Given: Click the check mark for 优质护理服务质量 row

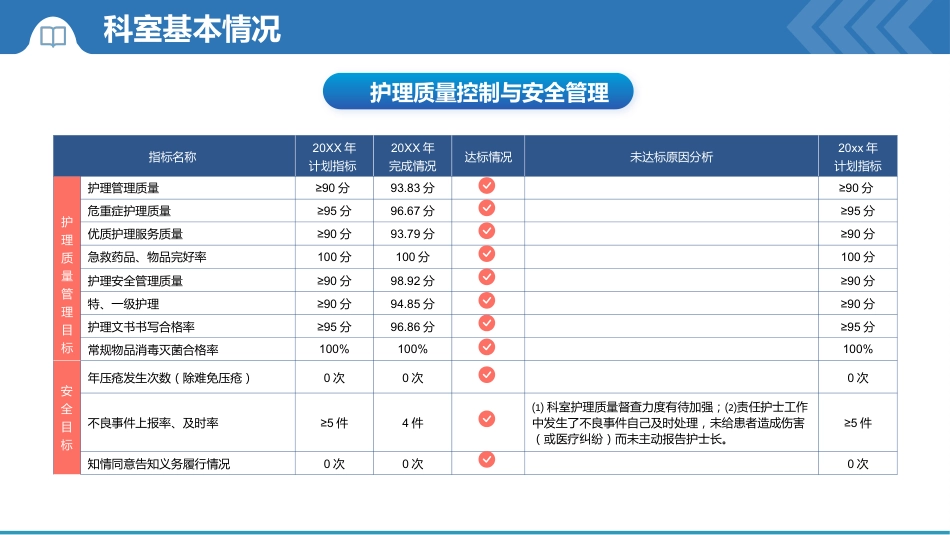Looking at the screenshot, I should coord(487,231).
